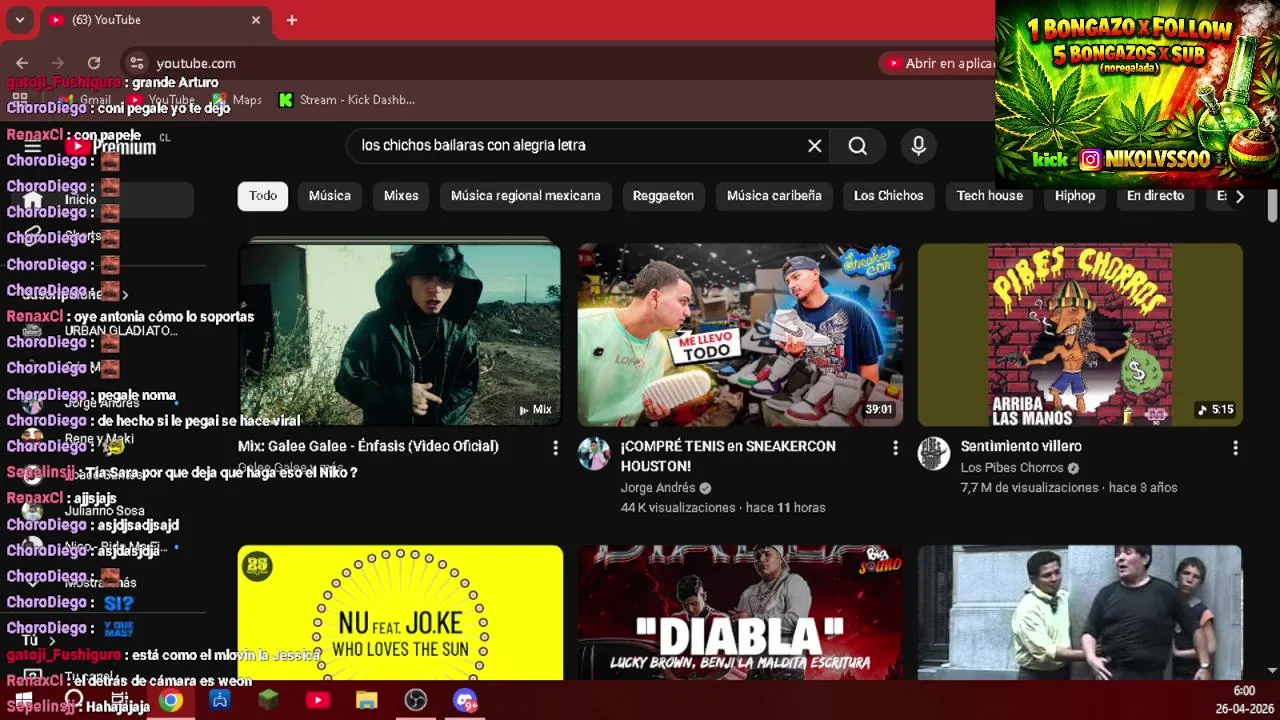1280x720 pixels.
Task: Open a new Chrome tab
Action: pyautogui.click(x=292, y=20)
